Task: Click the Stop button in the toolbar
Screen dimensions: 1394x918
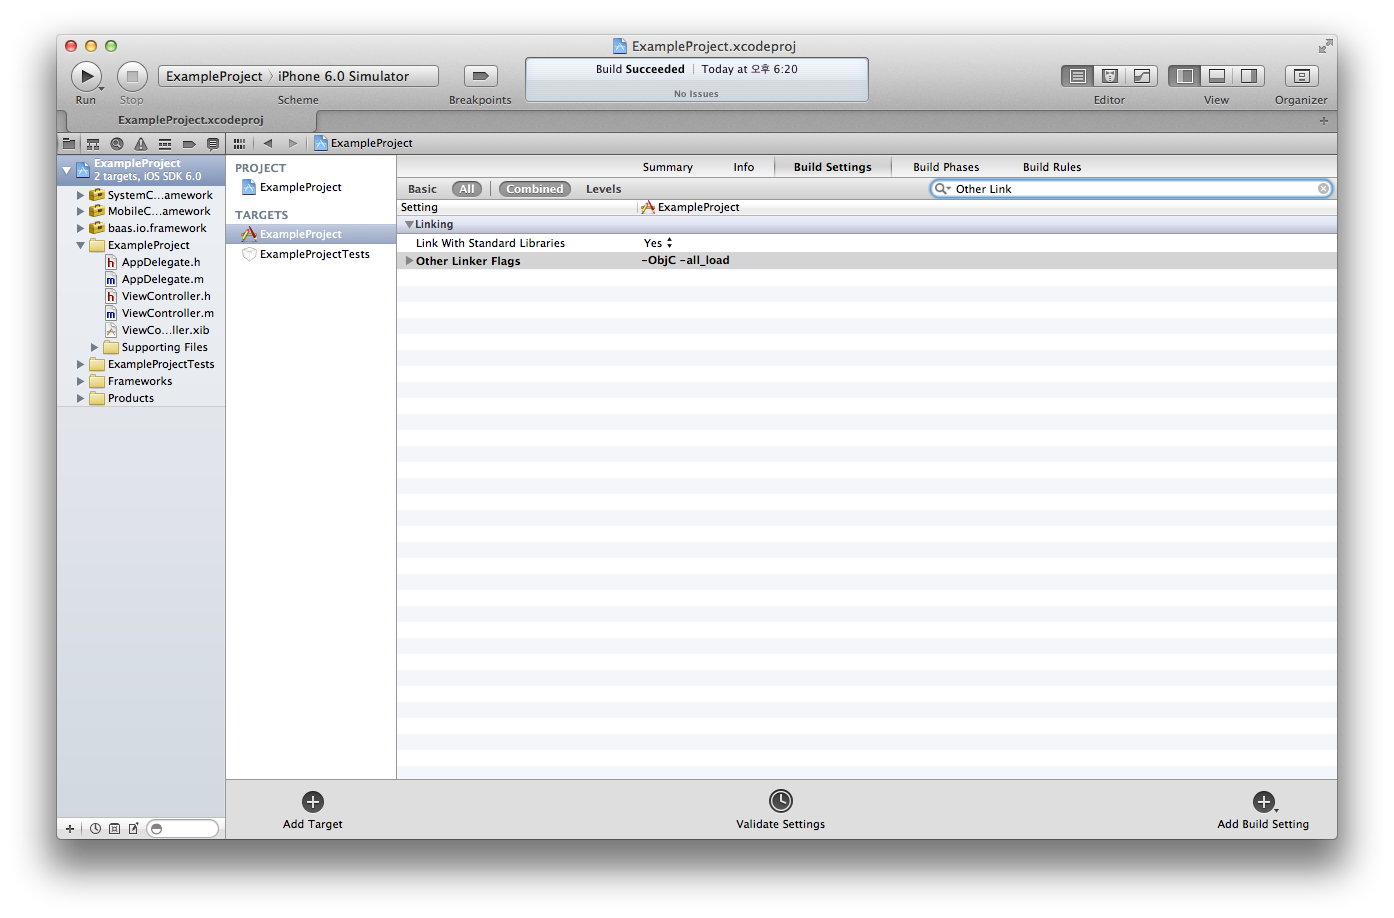Action: (x=132, y=76)
